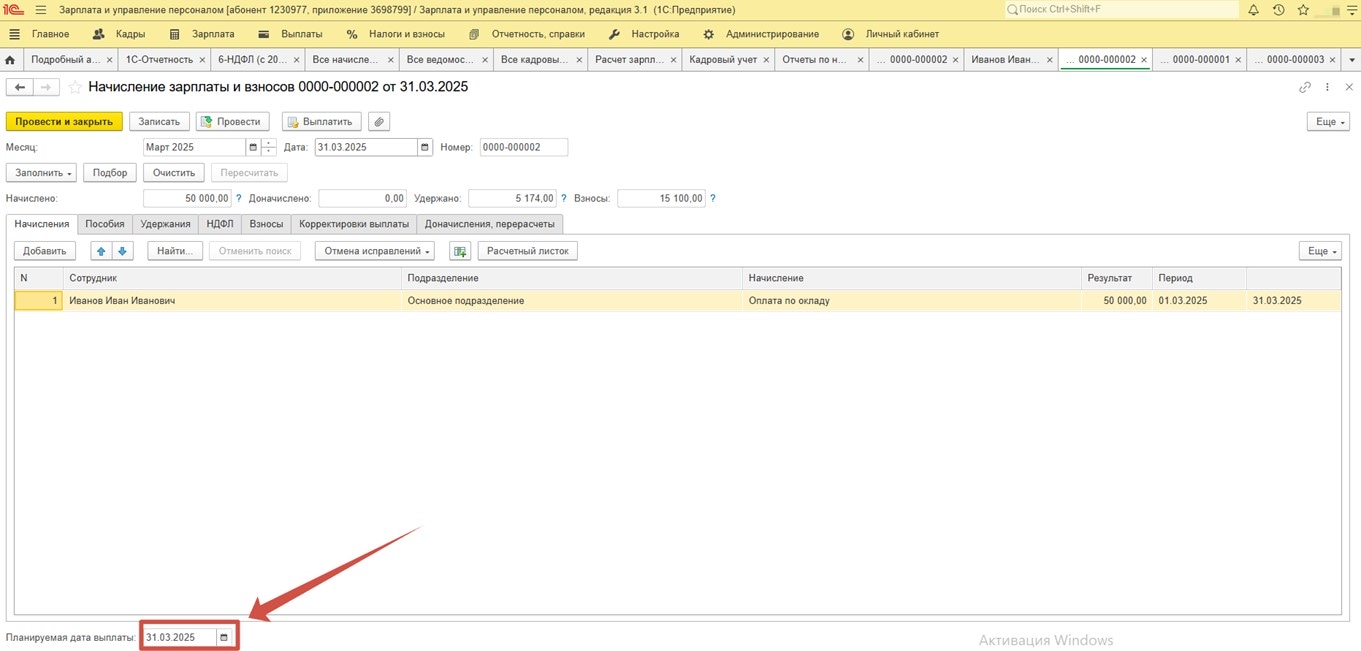
Task: Open the history clock icon
Action: (1279, 10)
